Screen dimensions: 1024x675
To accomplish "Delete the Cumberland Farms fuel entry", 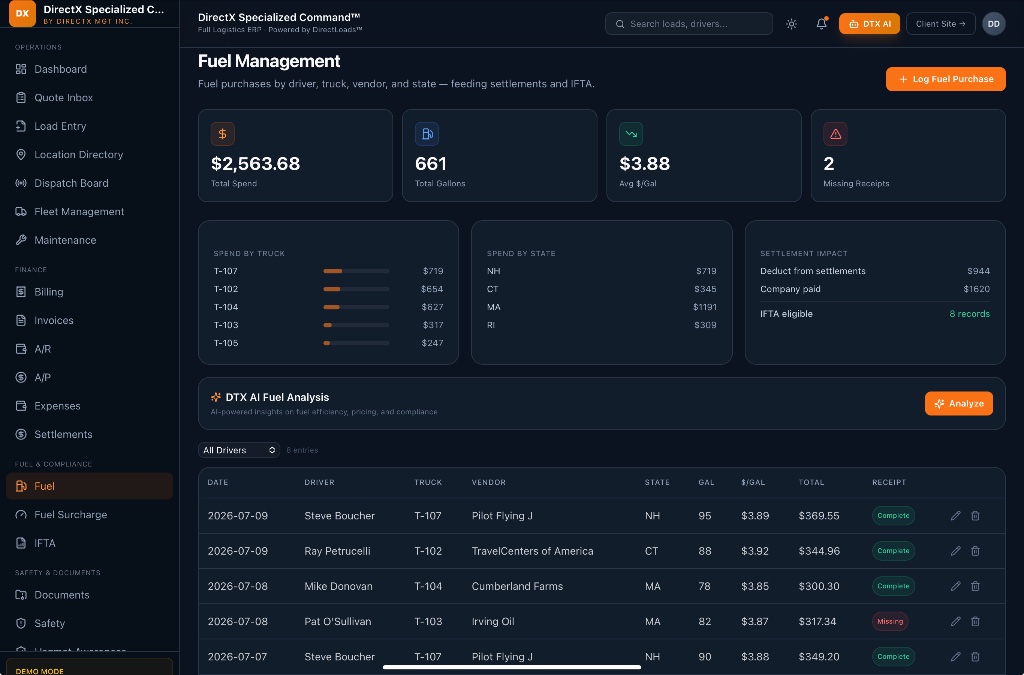I will tap(975, 586).
